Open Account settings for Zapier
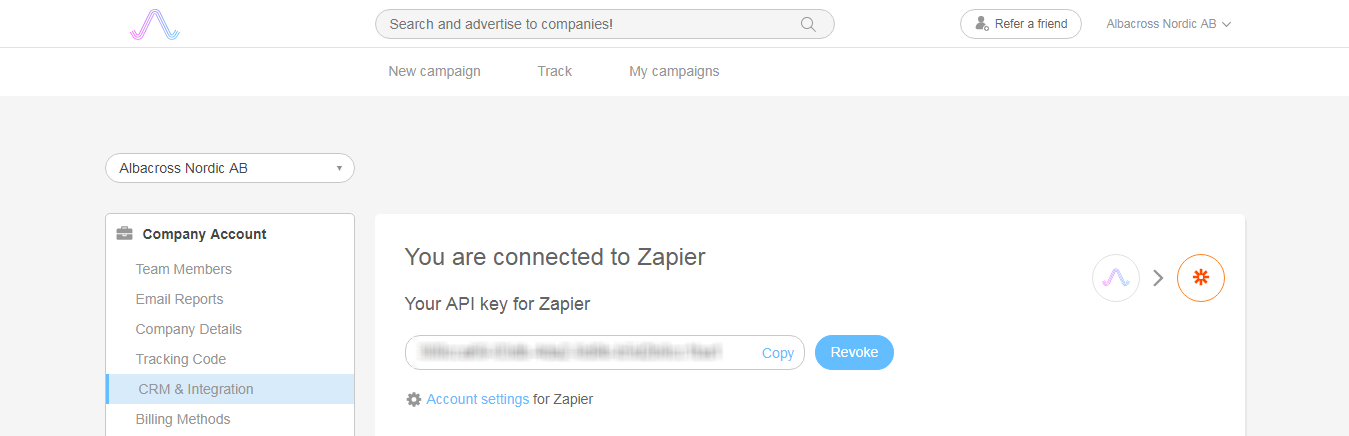Viewport: 1349px width, 436px height. [x=477, y=399]
